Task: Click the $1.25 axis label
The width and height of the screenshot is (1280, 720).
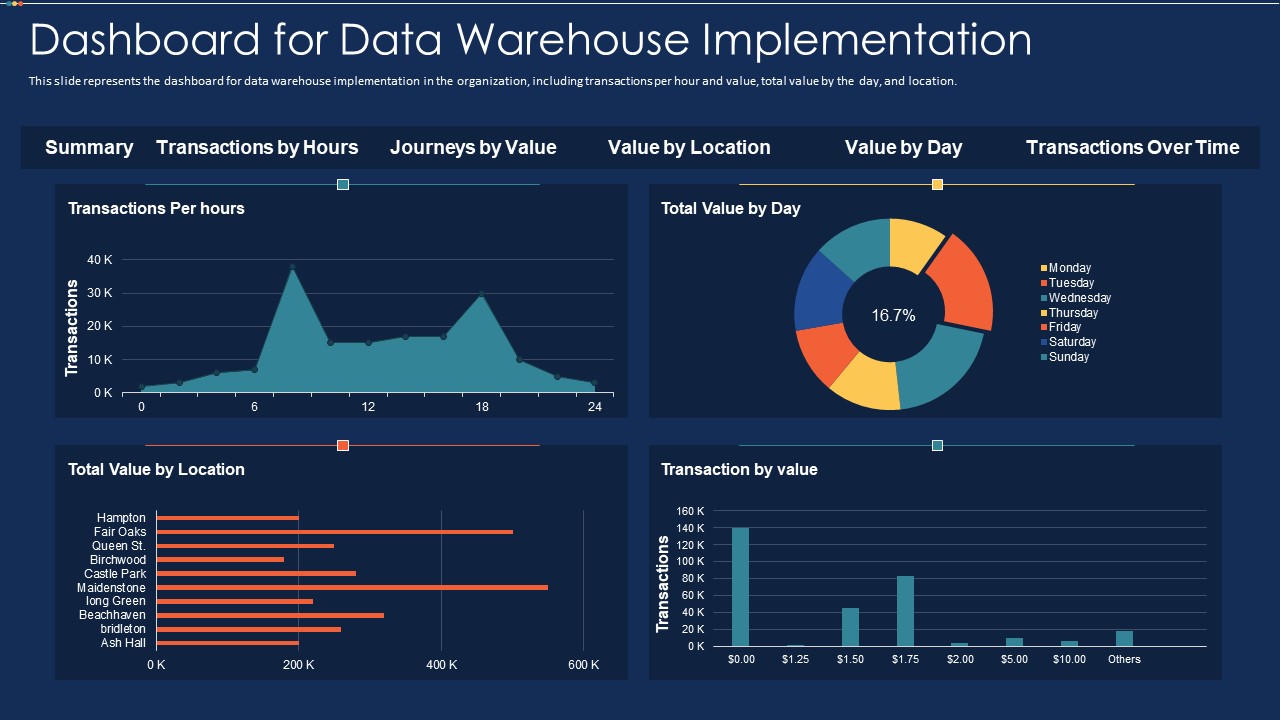Action: pos(795,659)
